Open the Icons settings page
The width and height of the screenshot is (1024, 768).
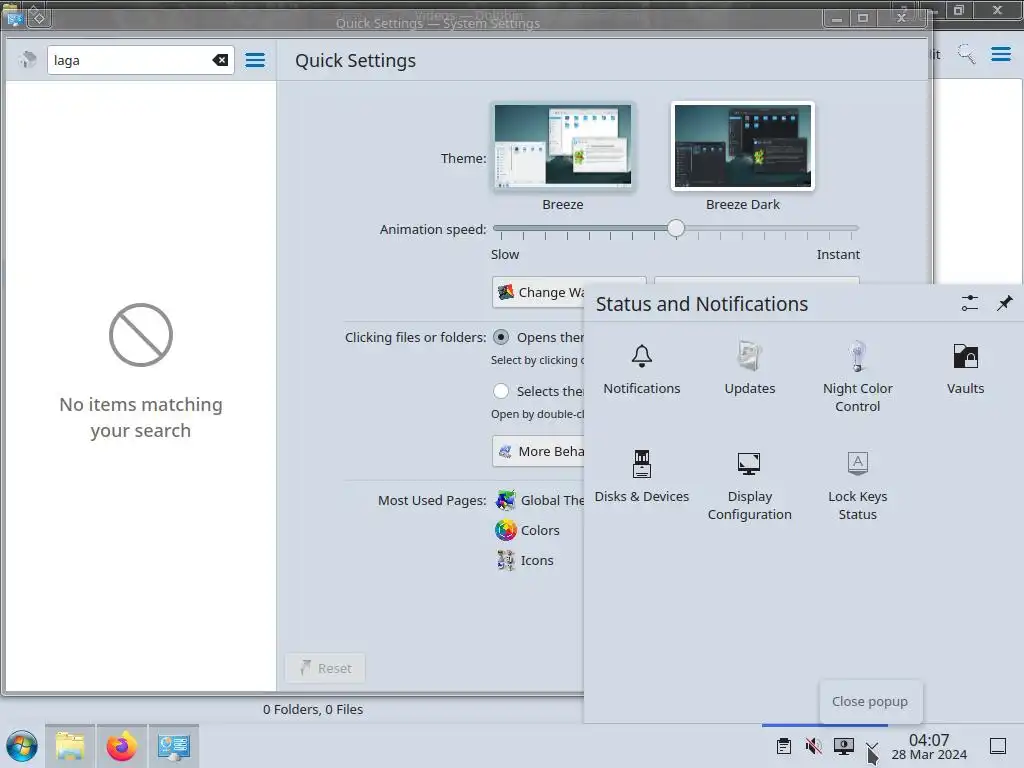tap(525, 560)
